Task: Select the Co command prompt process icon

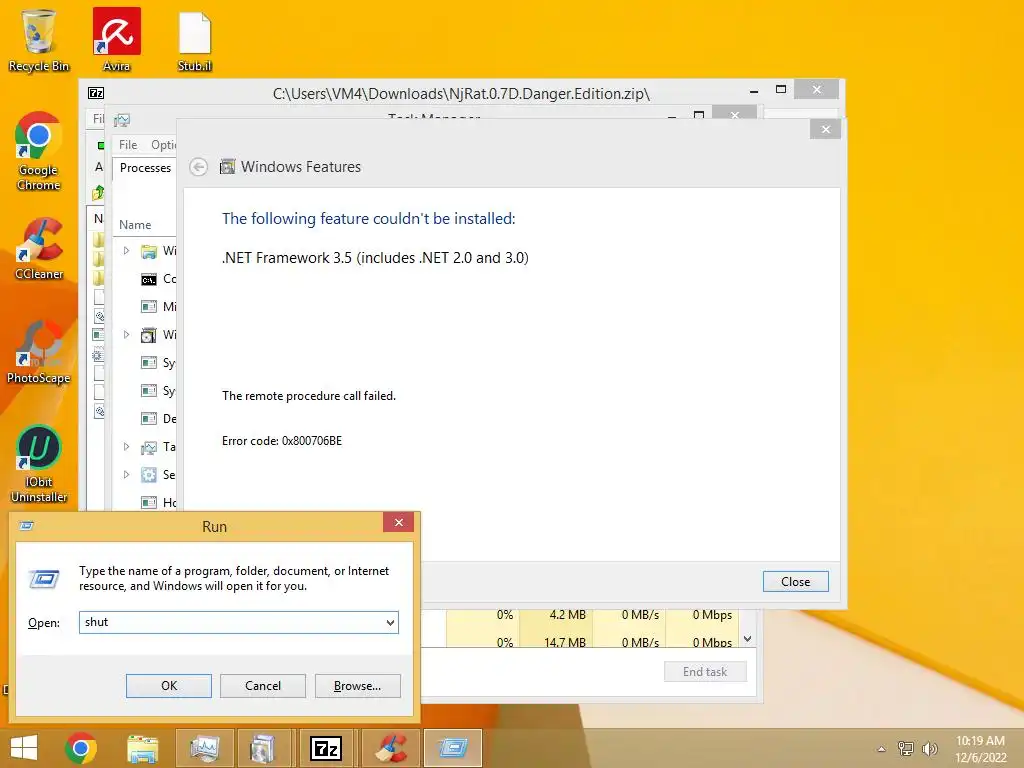Action: pos(149,280)
